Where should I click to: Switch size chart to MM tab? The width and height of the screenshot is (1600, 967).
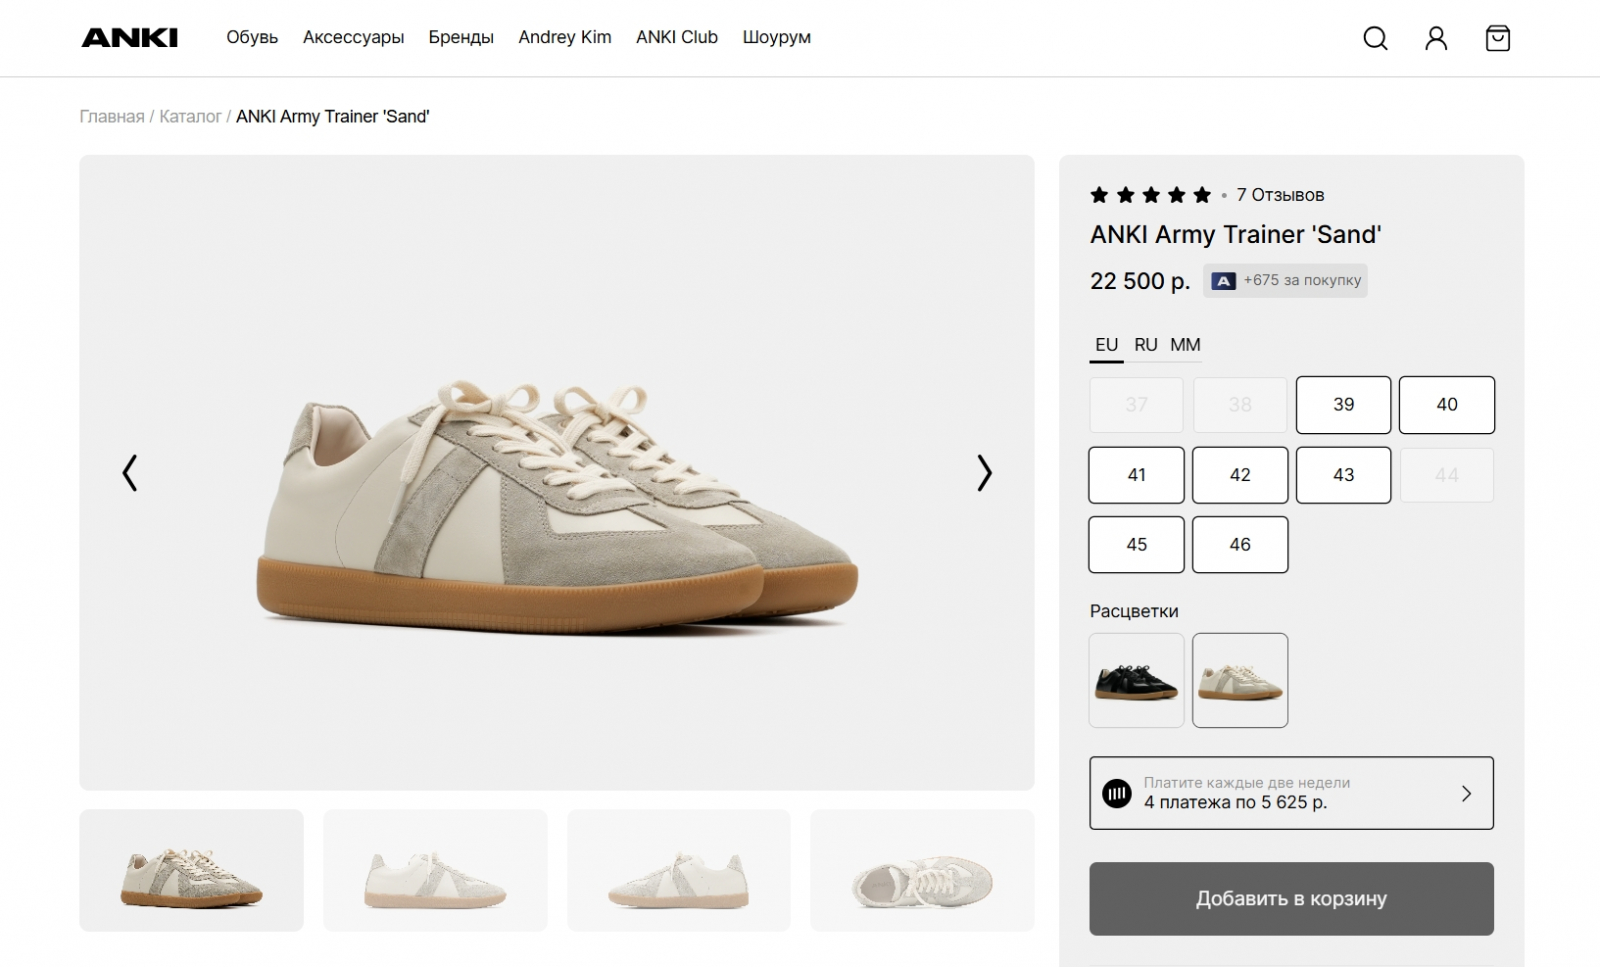coord(1185,345)
